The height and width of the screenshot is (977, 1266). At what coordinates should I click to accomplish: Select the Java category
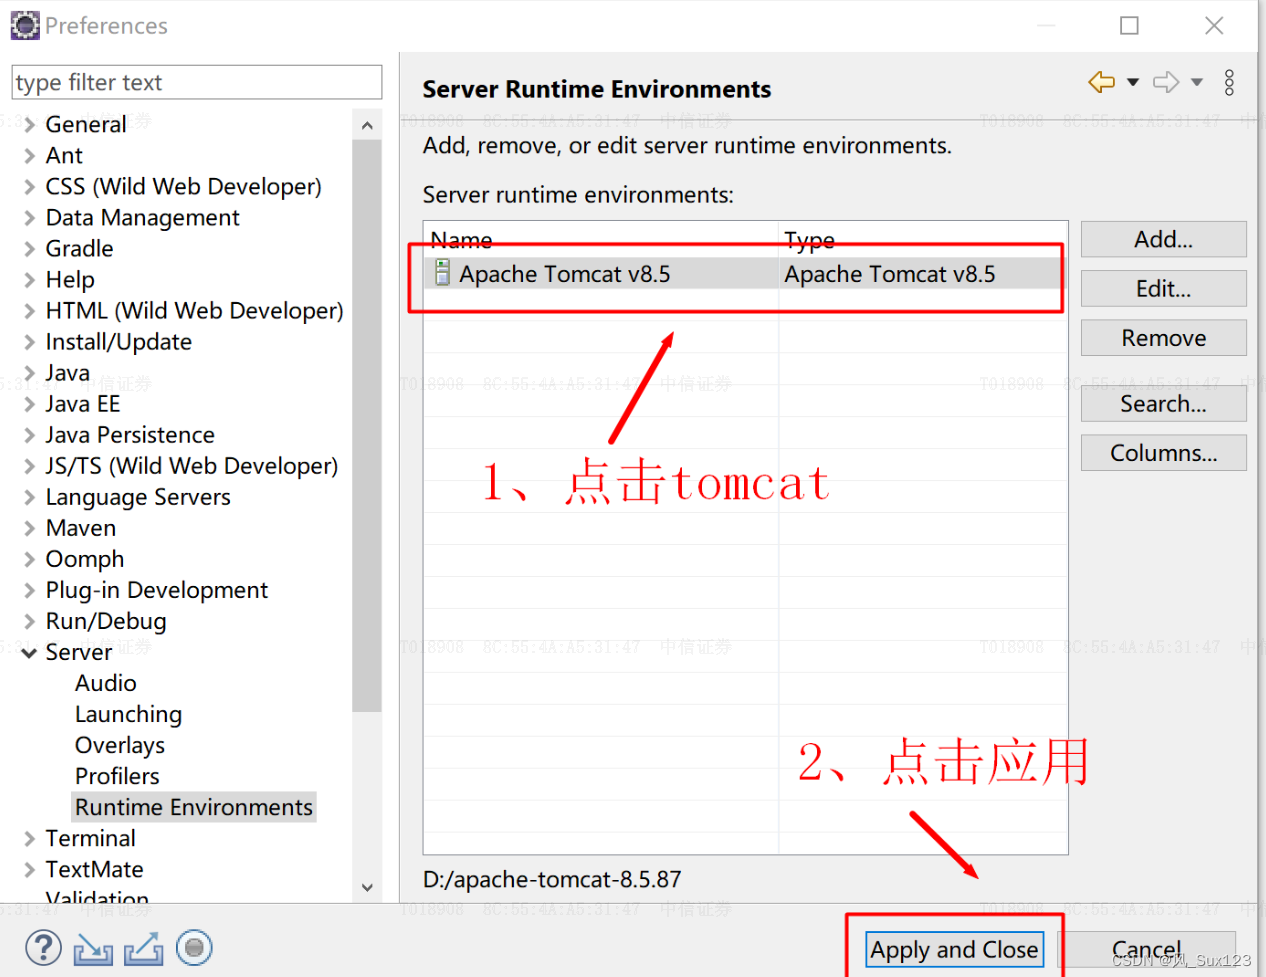point(68,373)
